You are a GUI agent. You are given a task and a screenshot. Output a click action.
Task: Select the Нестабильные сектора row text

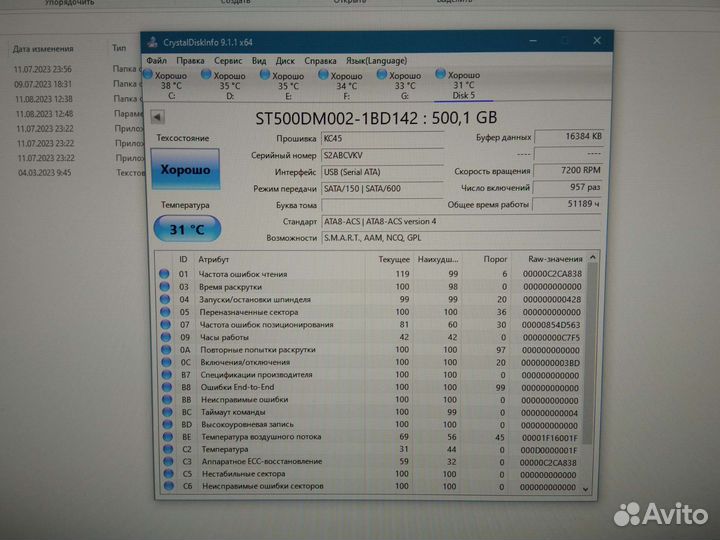tap(243, 473)
